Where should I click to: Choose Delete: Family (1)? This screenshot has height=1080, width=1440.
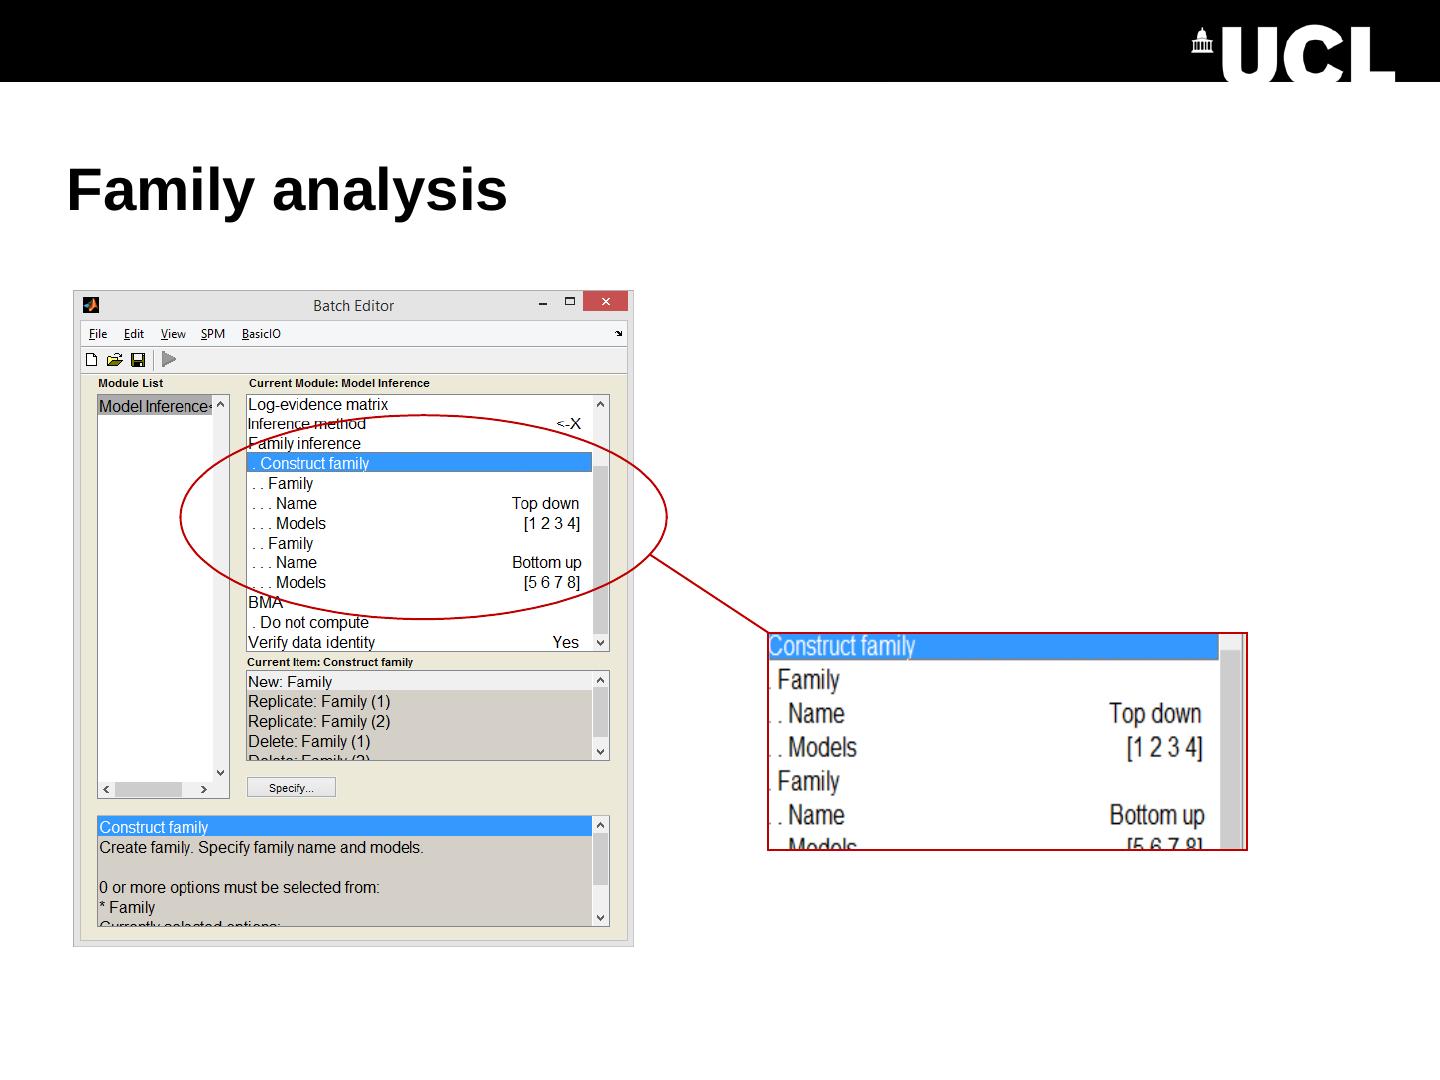(420, 742)
